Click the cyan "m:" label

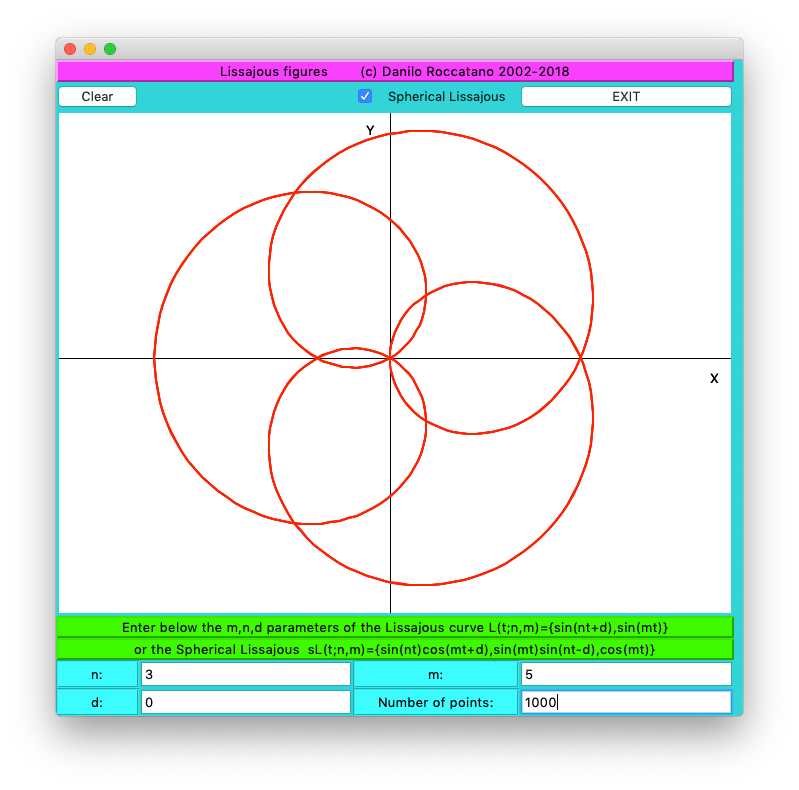[435, 674]
